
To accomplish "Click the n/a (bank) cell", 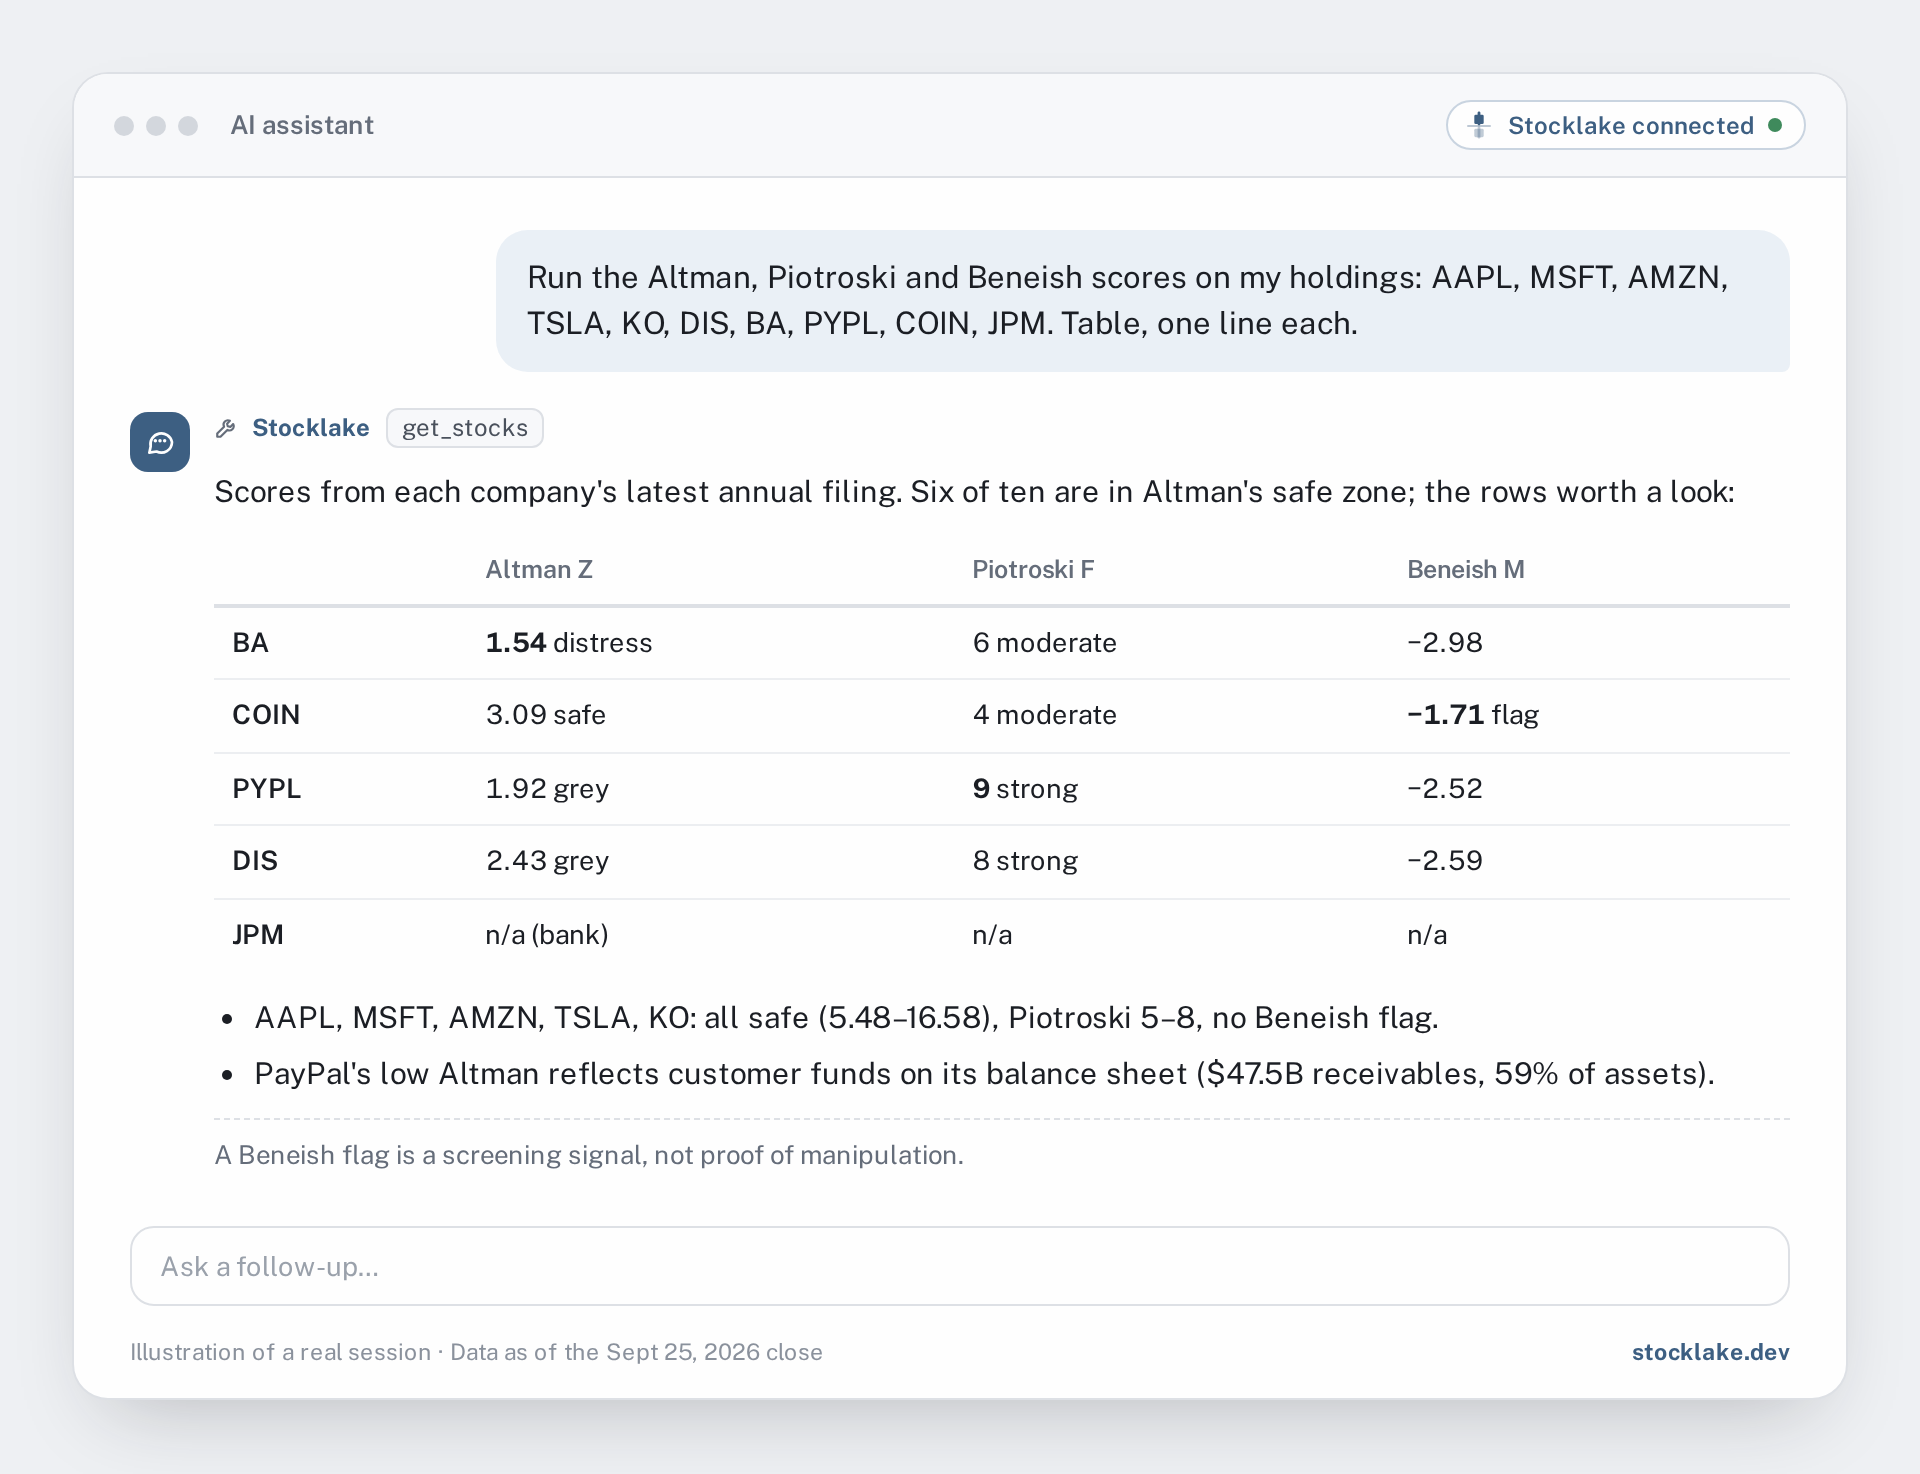I will 547,934.
